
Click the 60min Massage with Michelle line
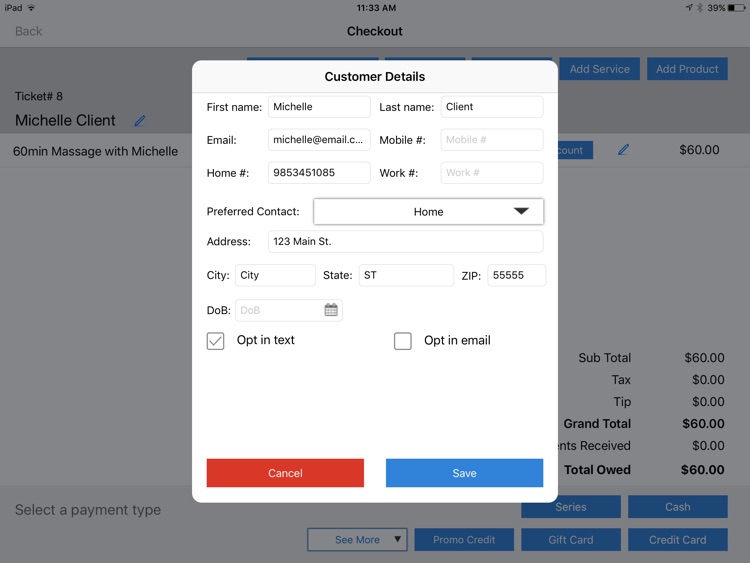click(95, 151)
